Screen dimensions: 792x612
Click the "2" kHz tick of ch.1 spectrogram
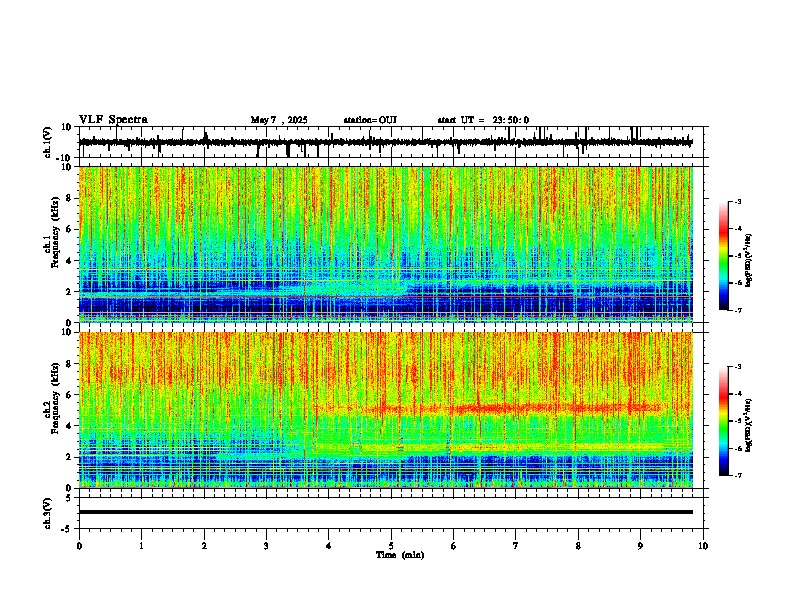(69, 292)
